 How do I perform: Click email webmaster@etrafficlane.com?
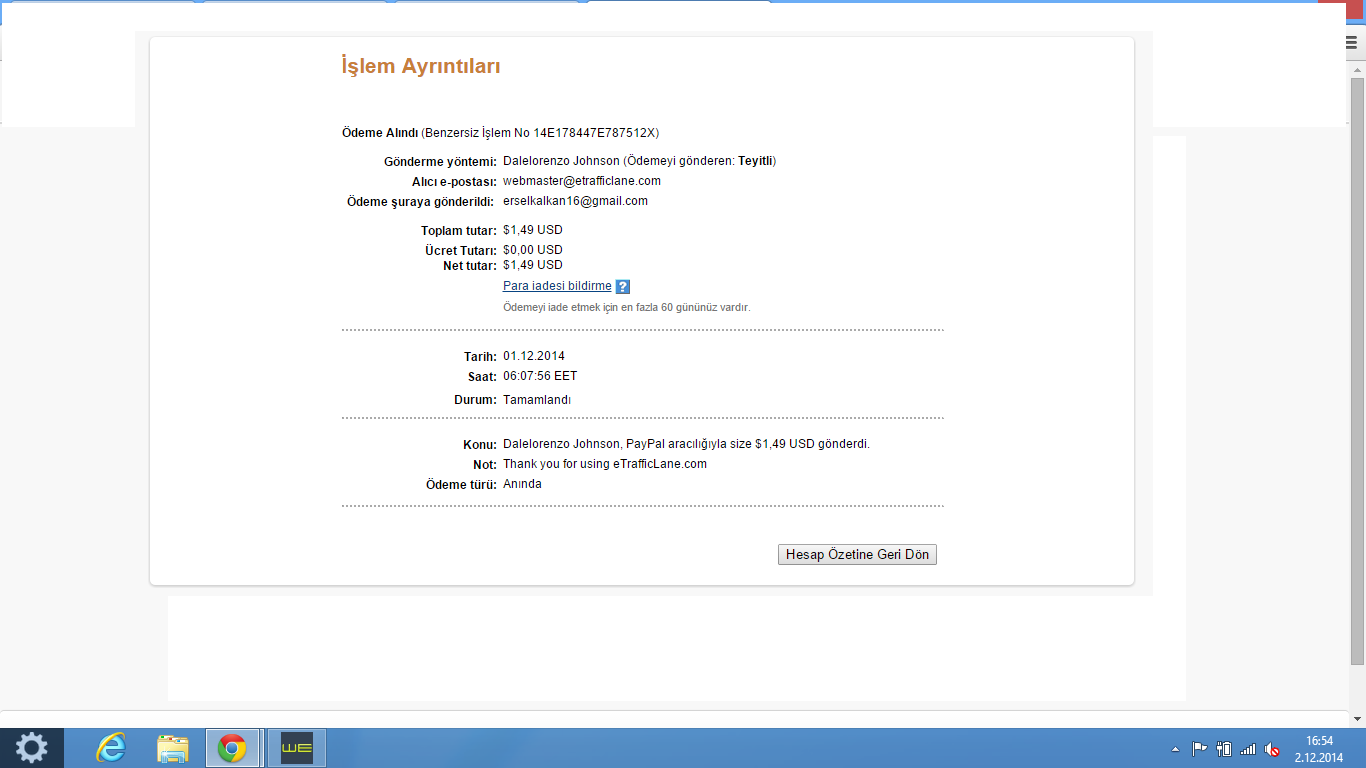click(582, 181)
